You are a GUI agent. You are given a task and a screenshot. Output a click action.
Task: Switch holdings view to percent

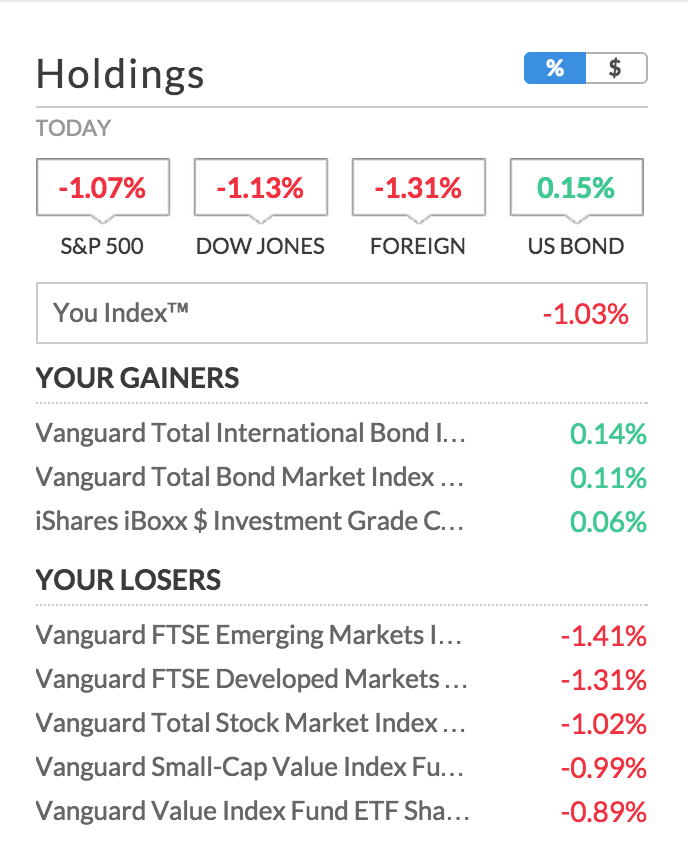click(555, 68)
